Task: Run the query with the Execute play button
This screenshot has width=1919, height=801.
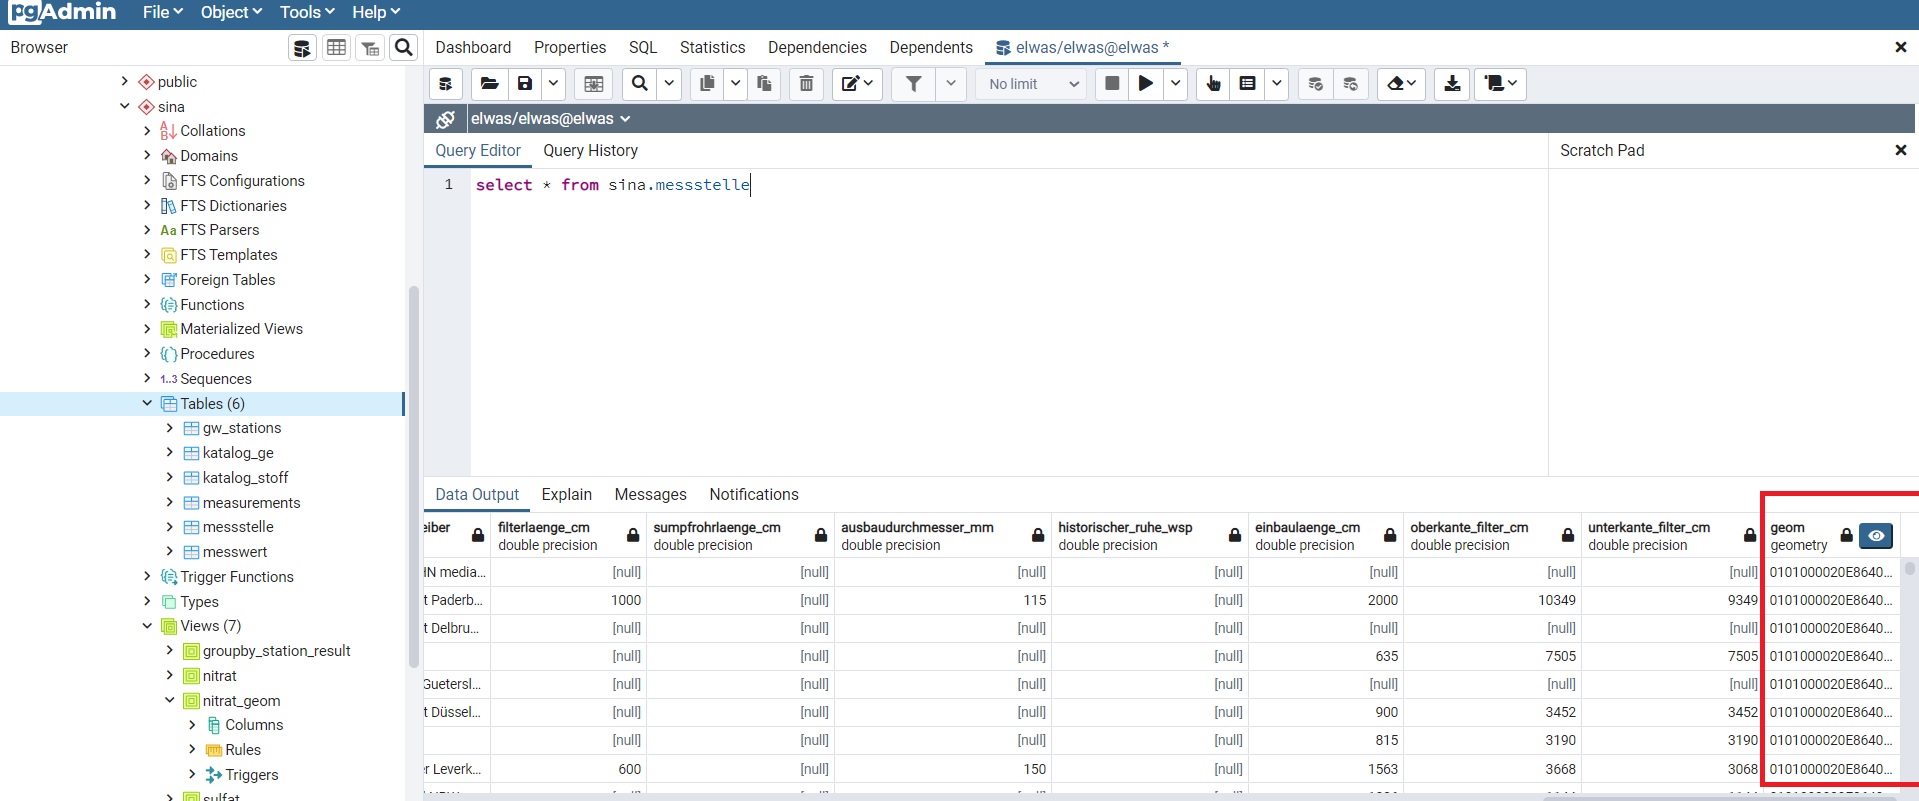Action: click(x=1146, y=84)
